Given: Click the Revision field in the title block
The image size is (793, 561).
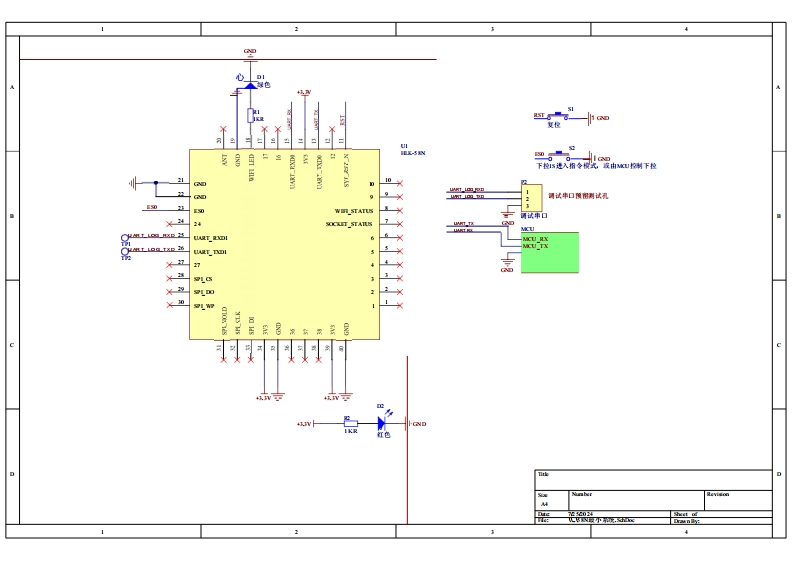Looking at the screenshot, I should point(738,500).
